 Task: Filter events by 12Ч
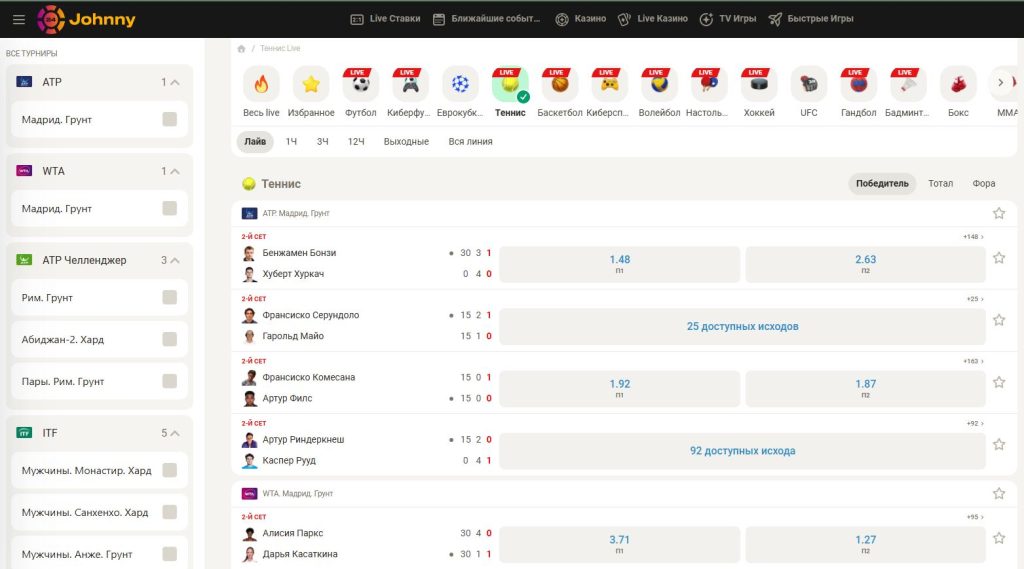tap(356, 141)
